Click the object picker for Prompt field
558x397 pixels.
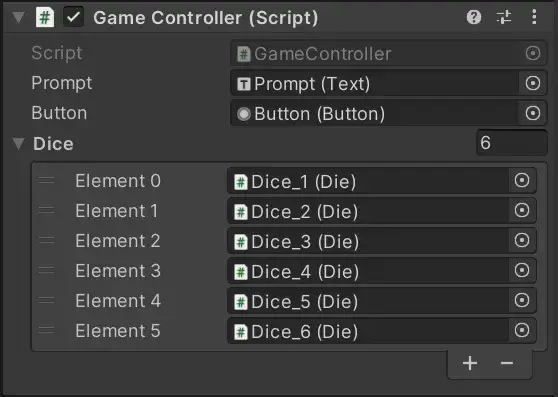pyautogui.click(x=532, y=83)
